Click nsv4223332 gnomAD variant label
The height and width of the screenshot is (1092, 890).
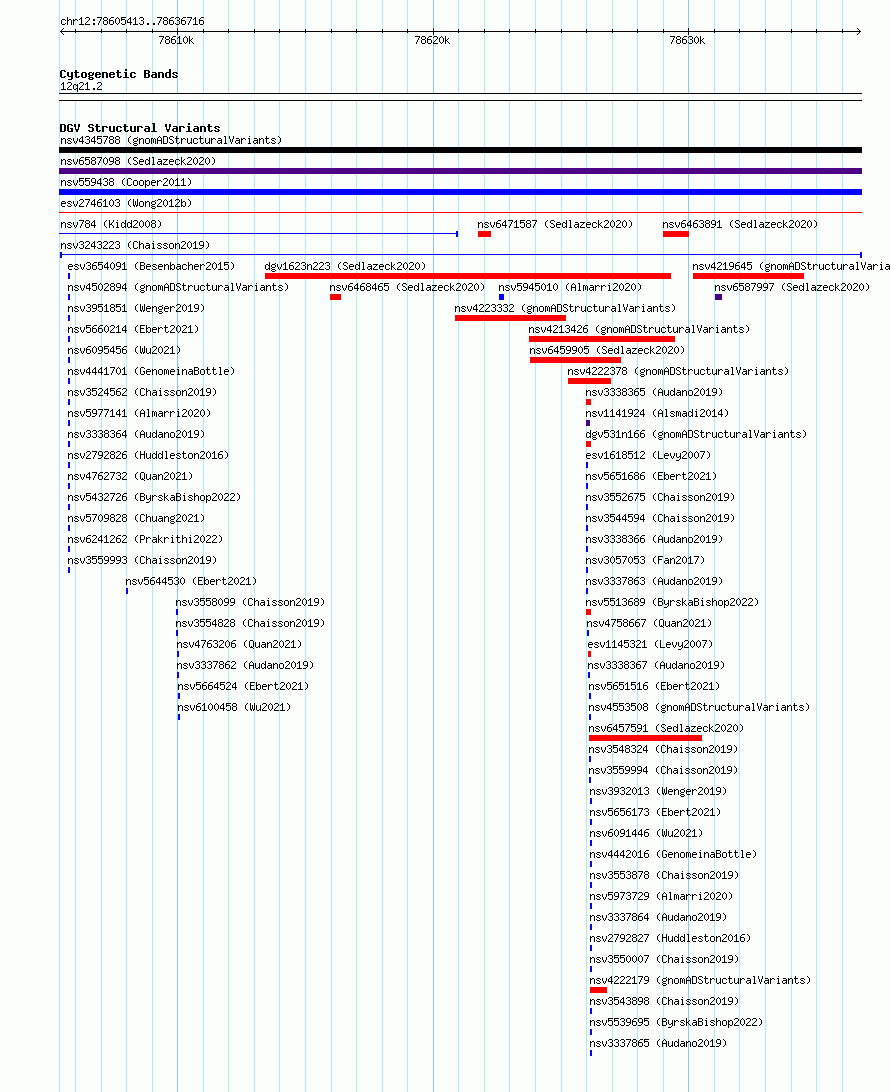click(x=565, y=307)
